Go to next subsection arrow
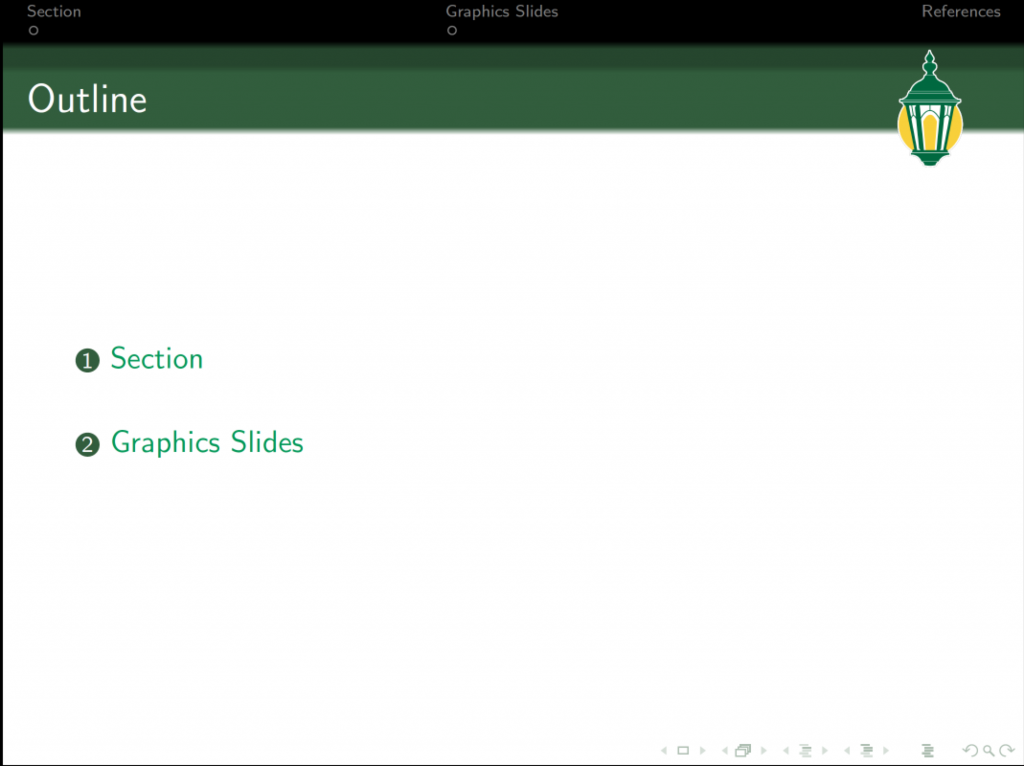 click(825, 750)
